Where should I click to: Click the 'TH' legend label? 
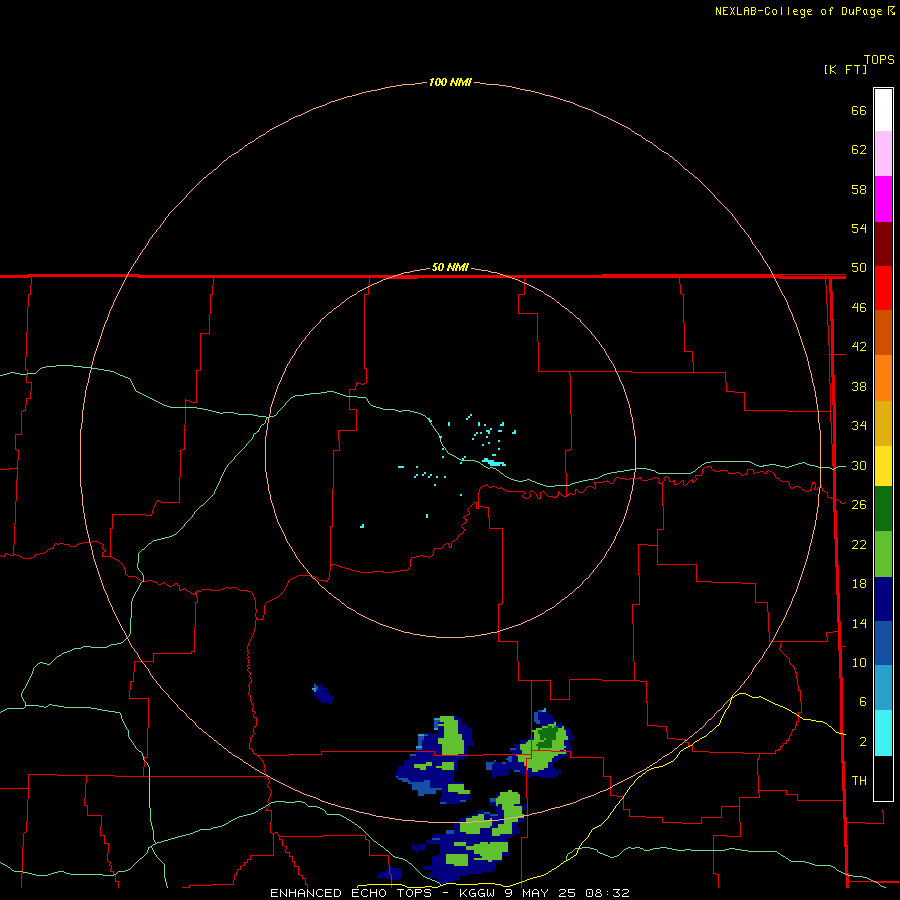[x=859, y=781]
